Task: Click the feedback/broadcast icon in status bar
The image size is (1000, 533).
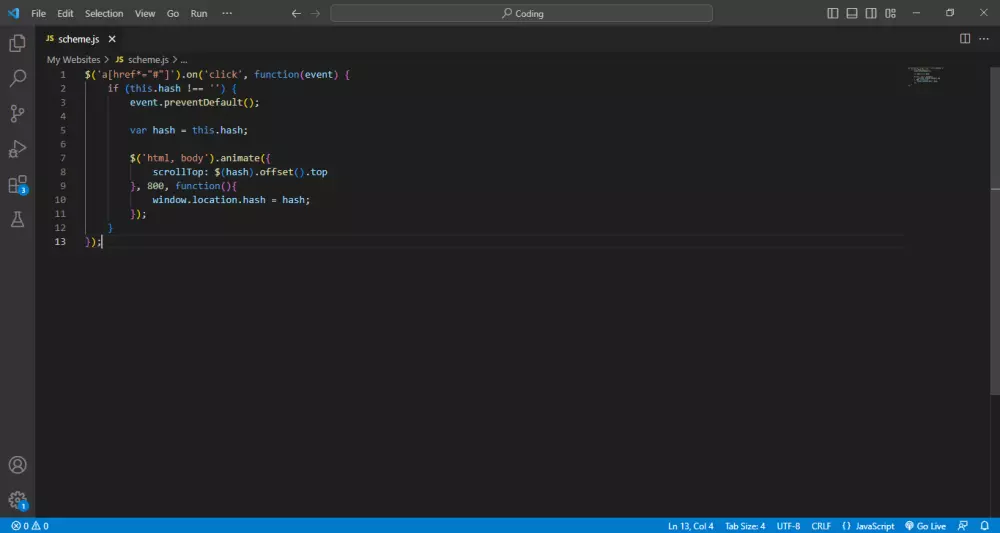Action: (x=963, y=526)
